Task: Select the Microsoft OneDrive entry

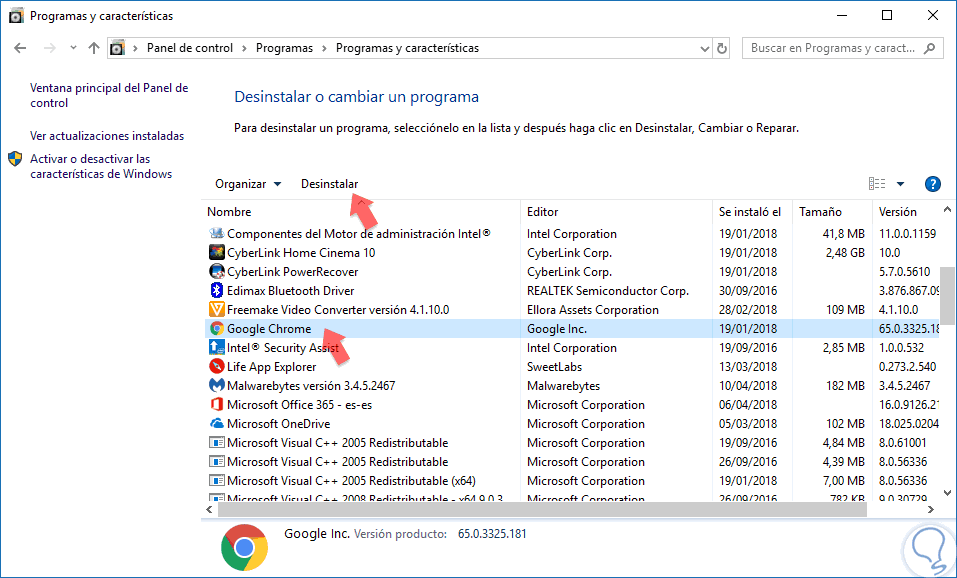Action: pyautogui.click(x=278, y=424)
